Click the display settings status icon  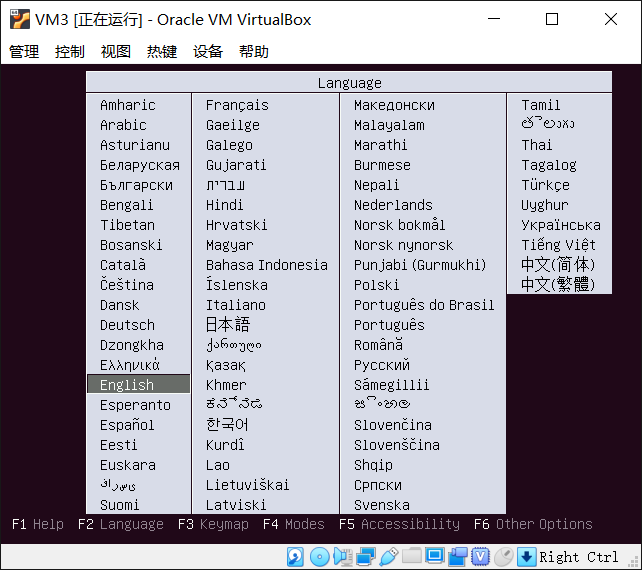[x=434, y=556]
